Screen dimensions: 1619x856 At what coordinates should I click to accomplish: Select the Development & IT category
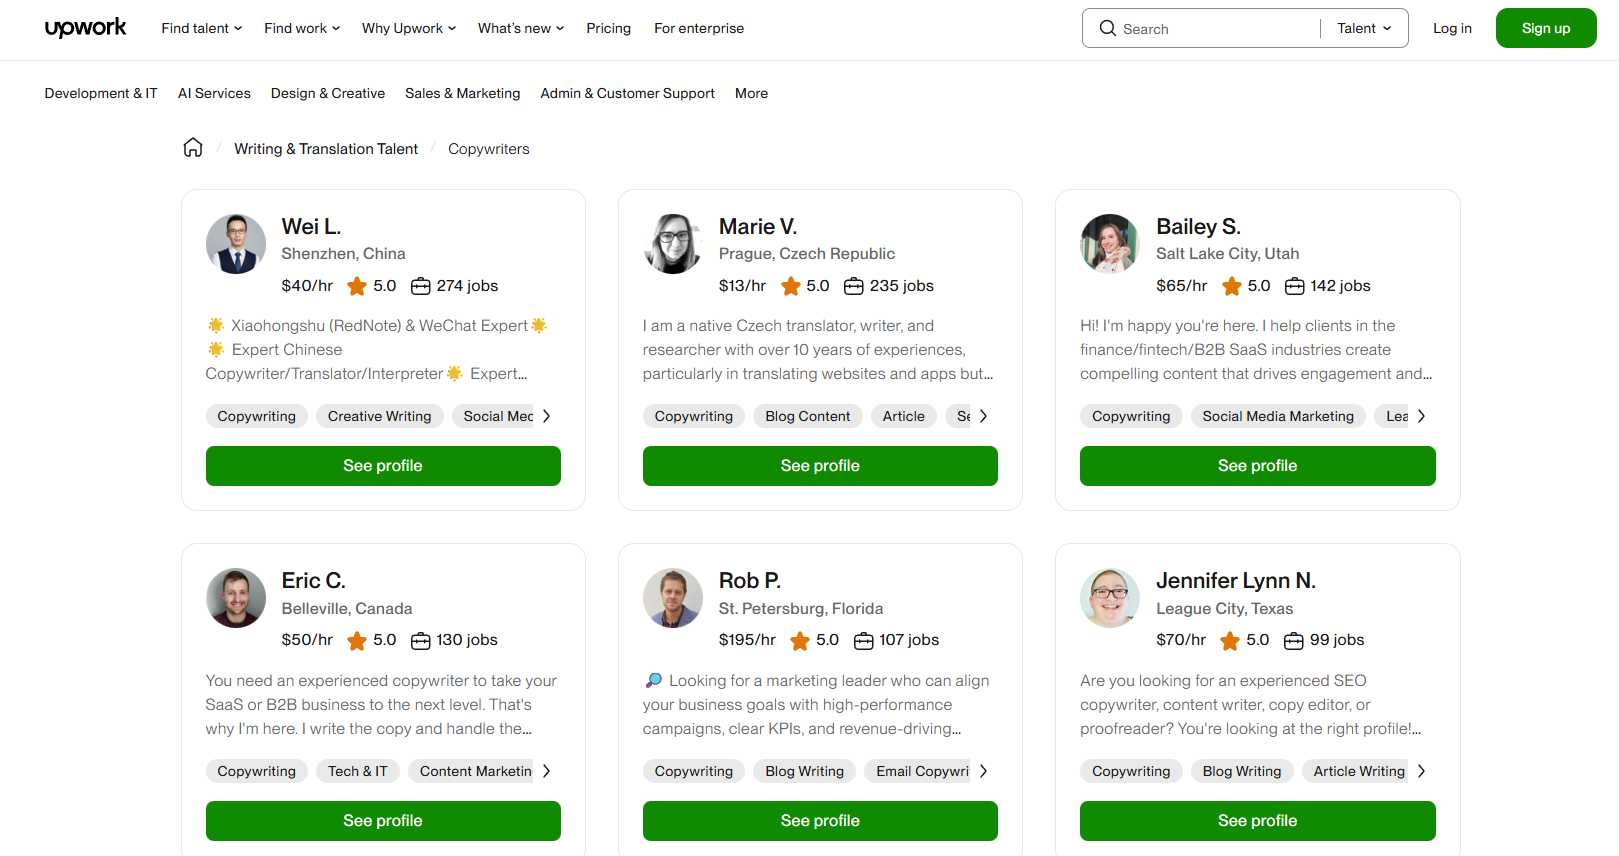pos(100,93)
